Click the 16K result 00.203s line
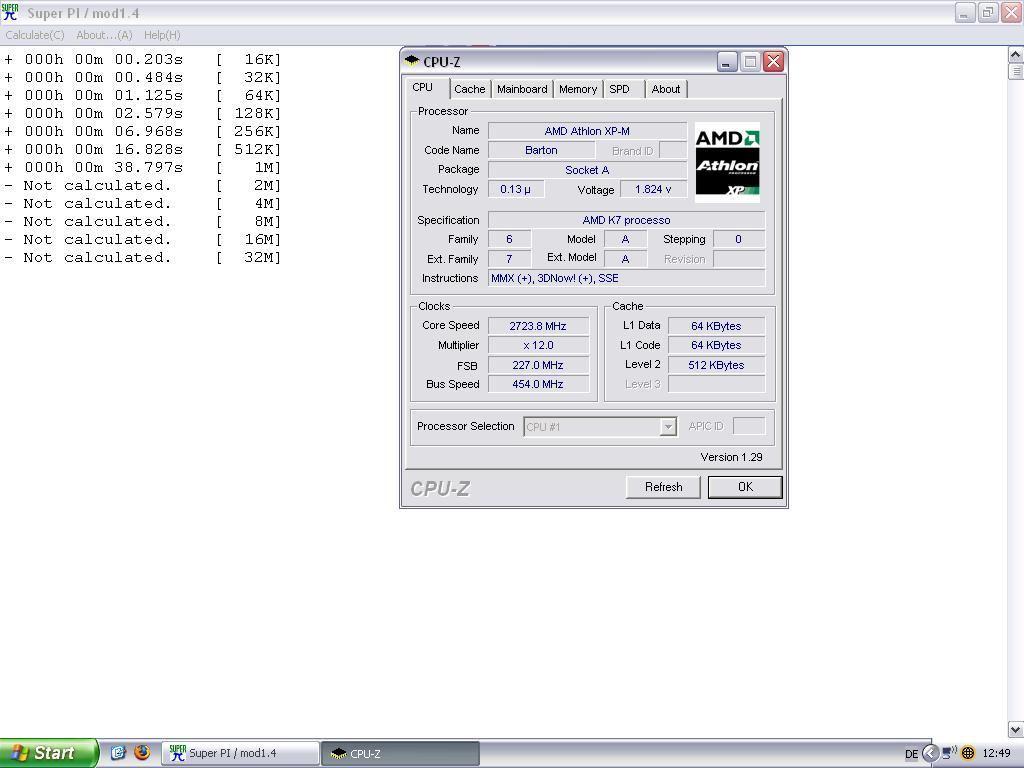 (142, 59)
